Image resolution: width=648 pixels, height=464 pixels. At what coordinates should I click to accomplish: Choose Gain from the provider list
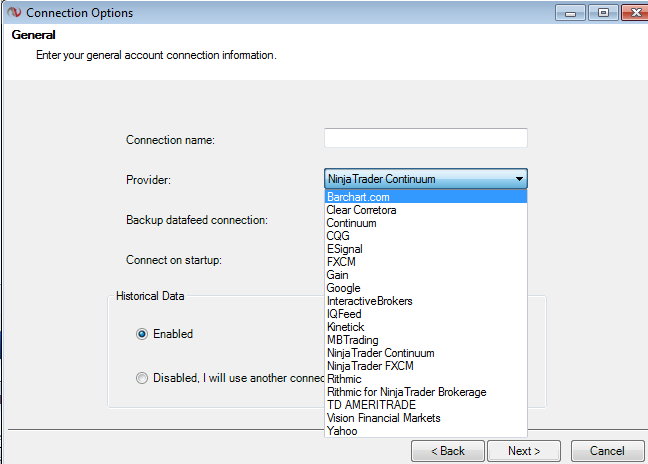pyautogui.click(x=426, y=275)
